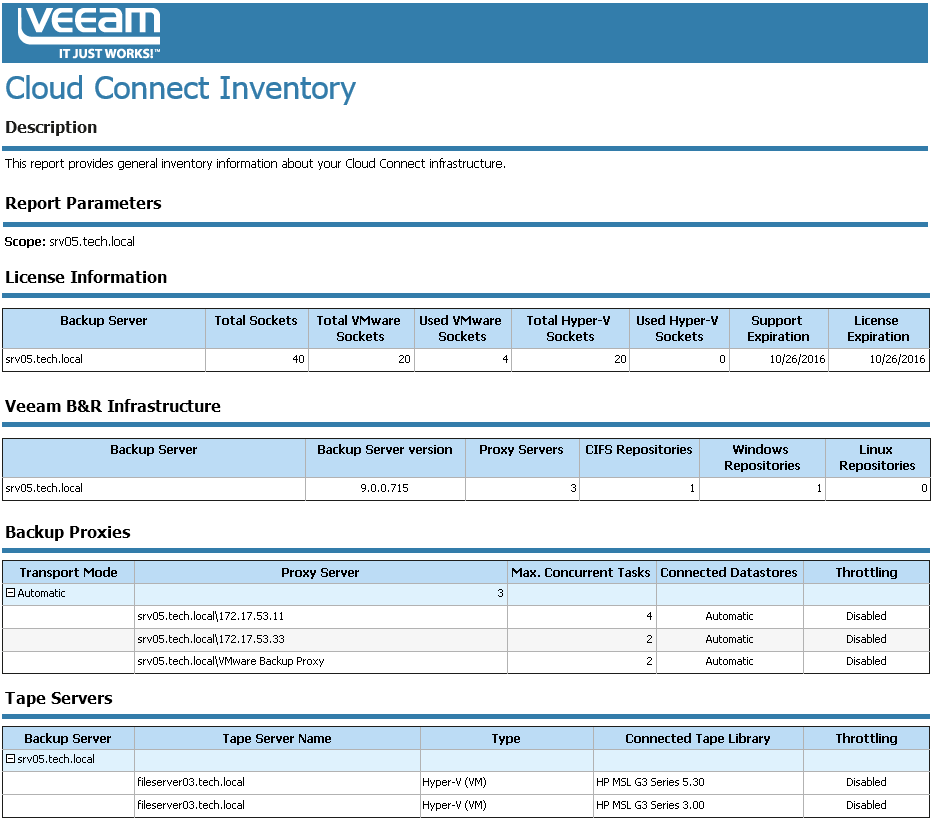Collapse the srv05.tech.local tape server group
The image size is (933, 824).
pos(10,759)
